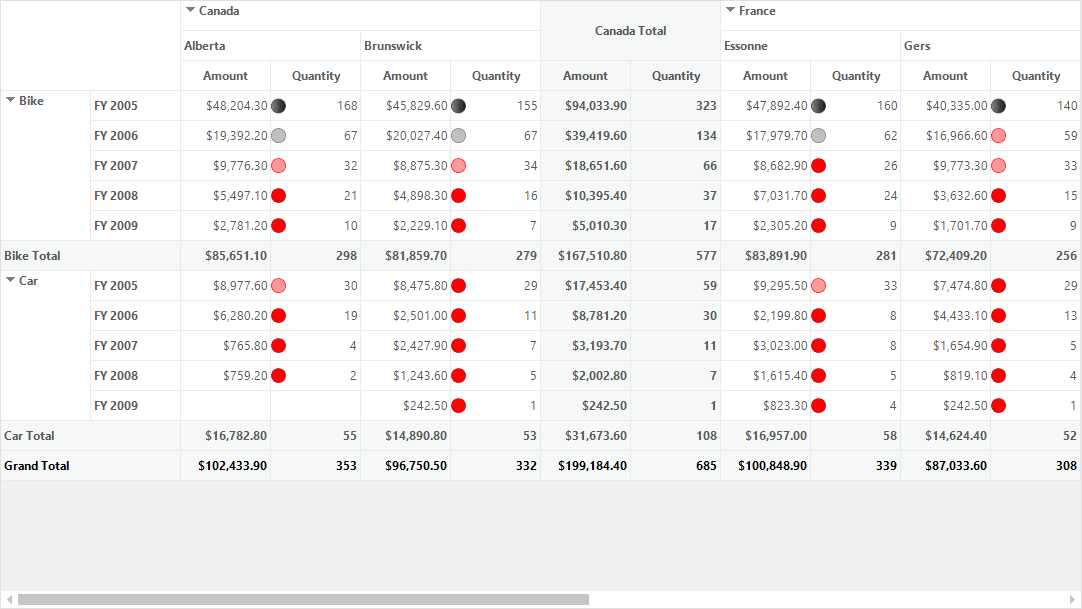The width and height of the screenshot is (1082, 609).
Task: Select Bike FY 2005 row header
Action: (x=135, y=106)
